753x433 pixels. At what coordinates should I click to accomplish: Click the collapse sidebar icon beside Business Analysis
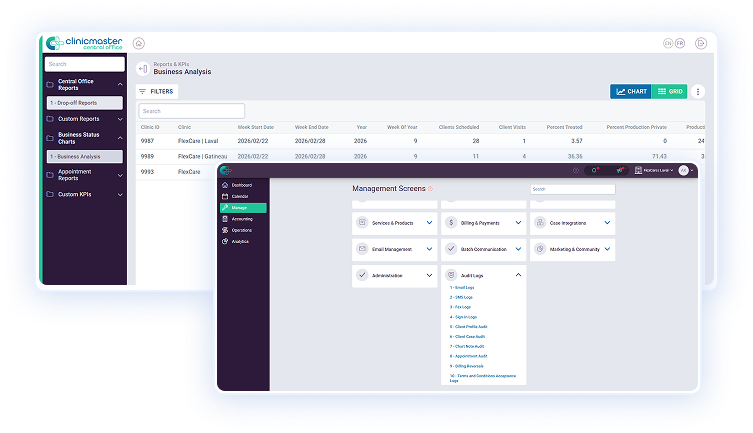pos(143,69)
